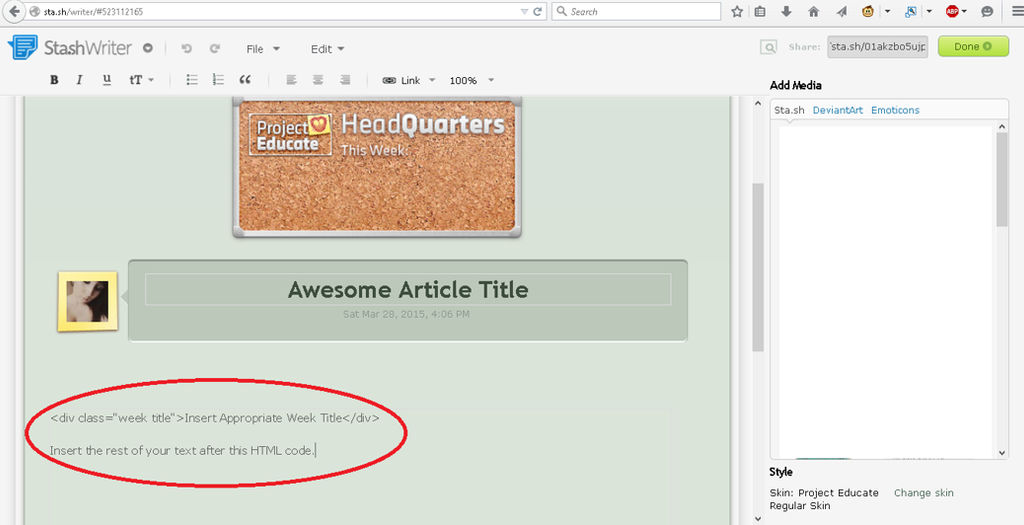This screenshot has width=1024, height=525.
Task: Click the browser address bar URL
Action: (x=93, y=12)
